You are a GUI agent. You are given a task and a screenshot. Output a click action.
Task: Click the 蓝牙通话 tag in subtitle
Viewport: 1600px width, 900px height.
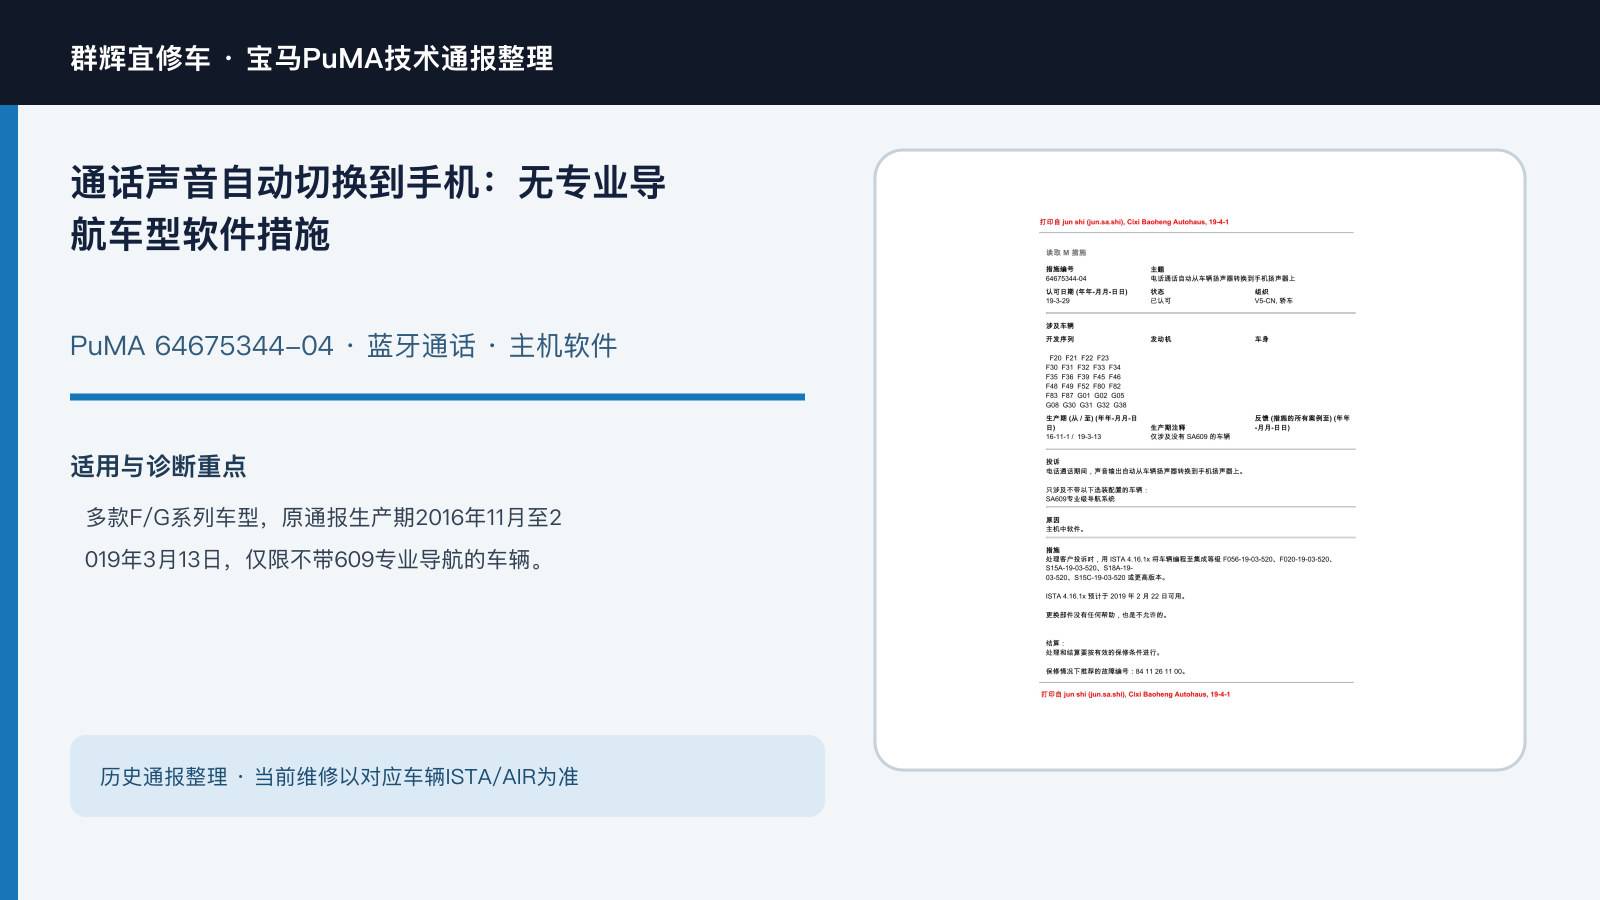coord(421,346)
